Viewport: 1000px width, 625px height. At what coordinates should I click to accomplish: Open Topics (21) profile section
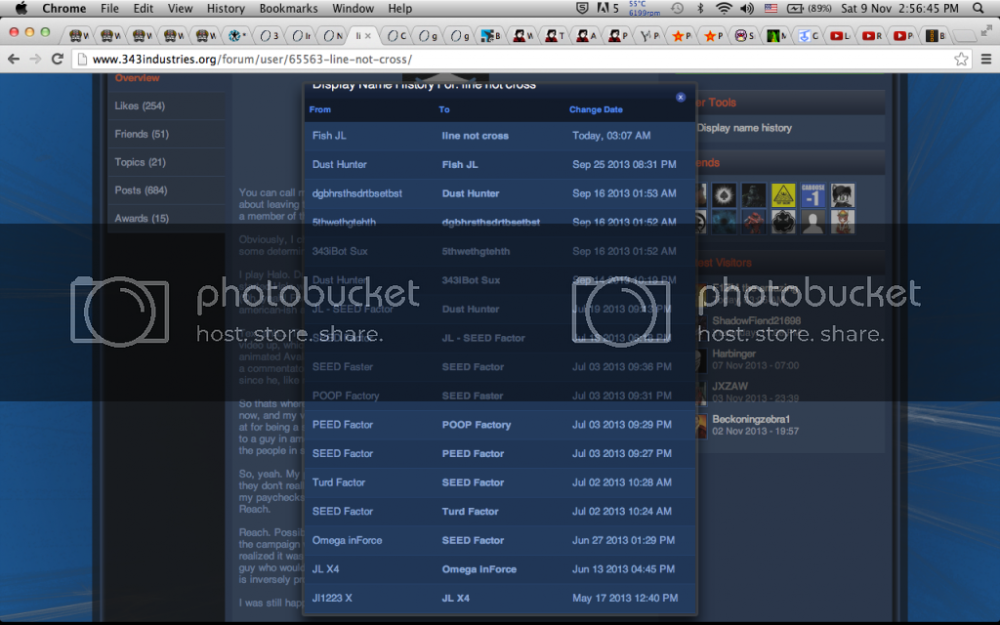pyautogui.click(x=140, y=162)
